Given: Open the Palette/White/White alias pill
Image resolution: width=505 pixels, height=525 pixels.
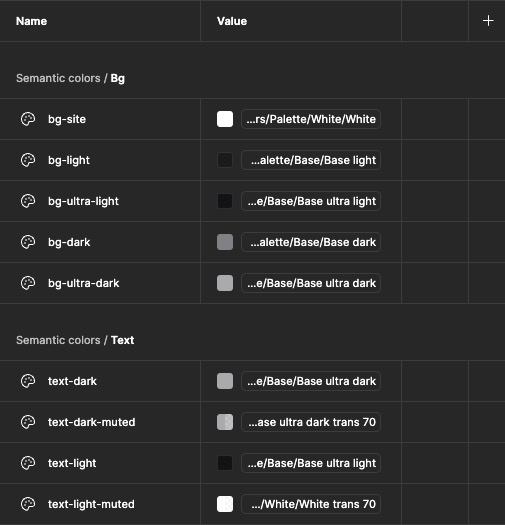Looking at the screenshot, I should point(311,119).
